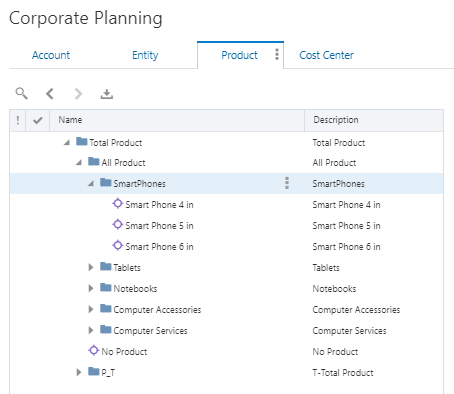
Task: Open the SmartPhones row actions menu dots
Action: tap(287, 183)
